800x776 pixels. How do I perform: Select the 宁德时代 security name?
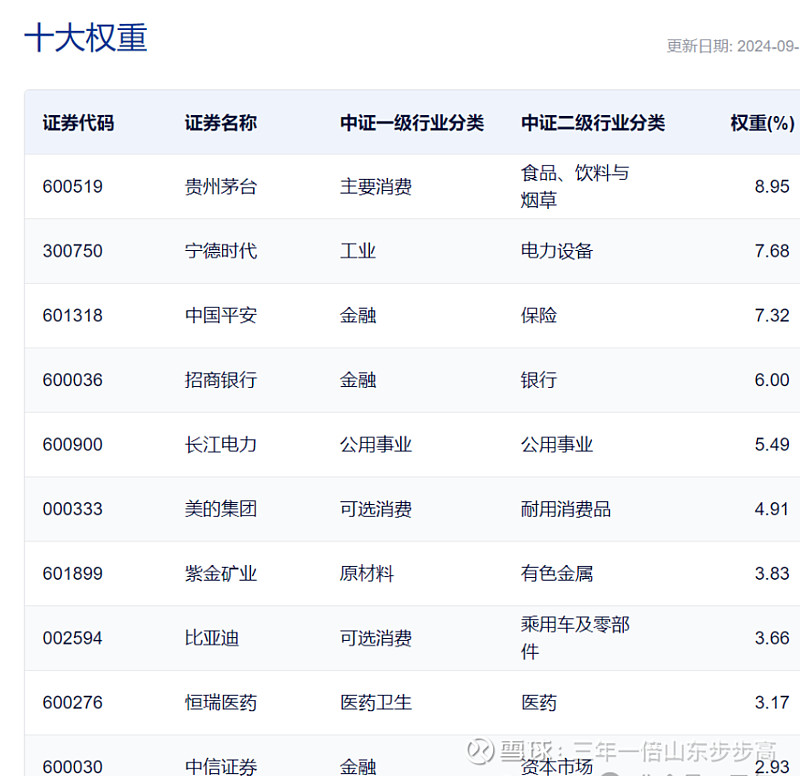pyautogui.click(x=220, y=251)
